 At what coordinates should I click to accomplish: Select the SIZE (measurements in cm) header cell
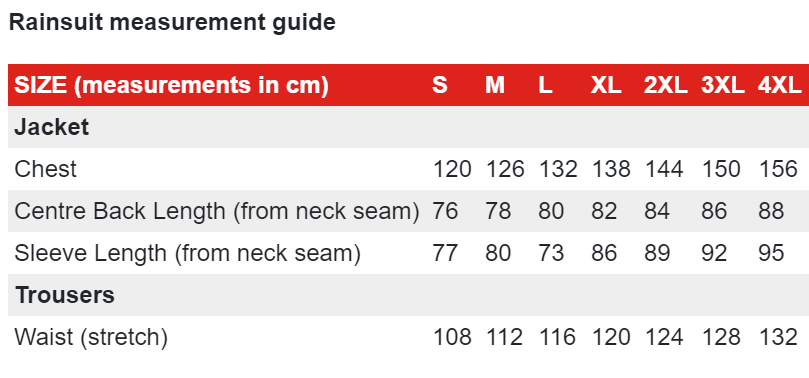171,85
